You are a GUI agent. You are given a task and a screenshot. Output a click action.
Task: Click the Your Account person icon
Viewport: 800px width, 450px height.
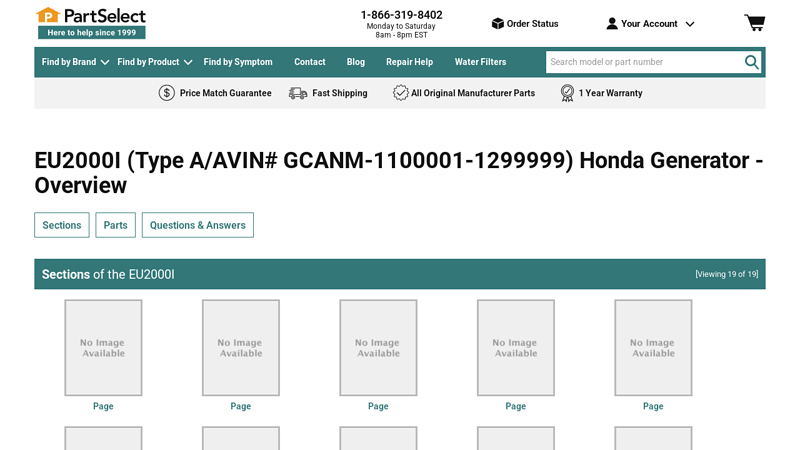tap(612, 24)
